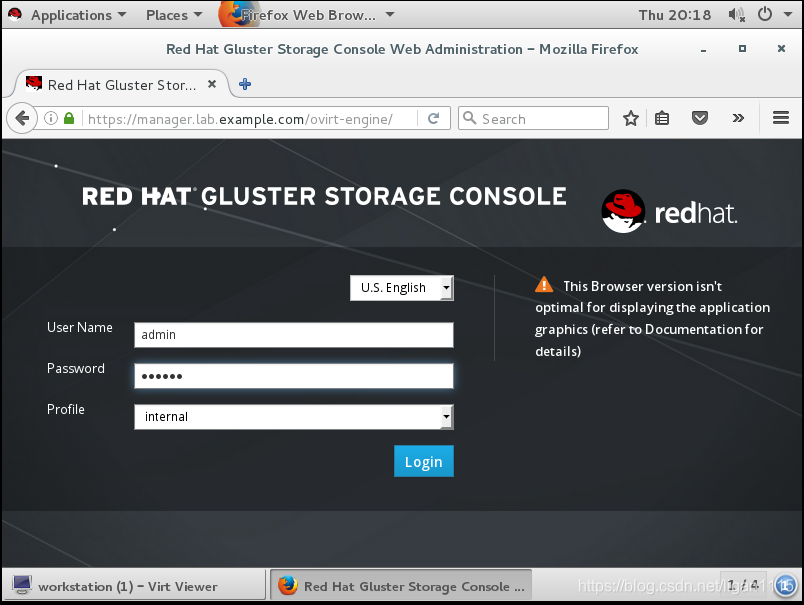
Task: Select the Red Hat Gluster Stor... browser tab
Action: point(122,84)
